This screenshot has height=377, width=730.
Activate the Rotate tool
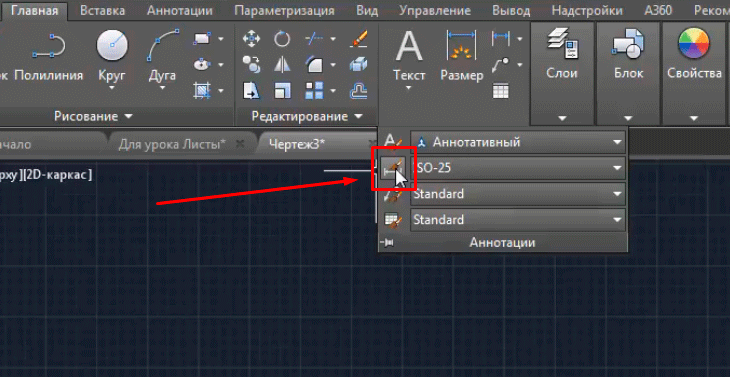click(282, 39)
